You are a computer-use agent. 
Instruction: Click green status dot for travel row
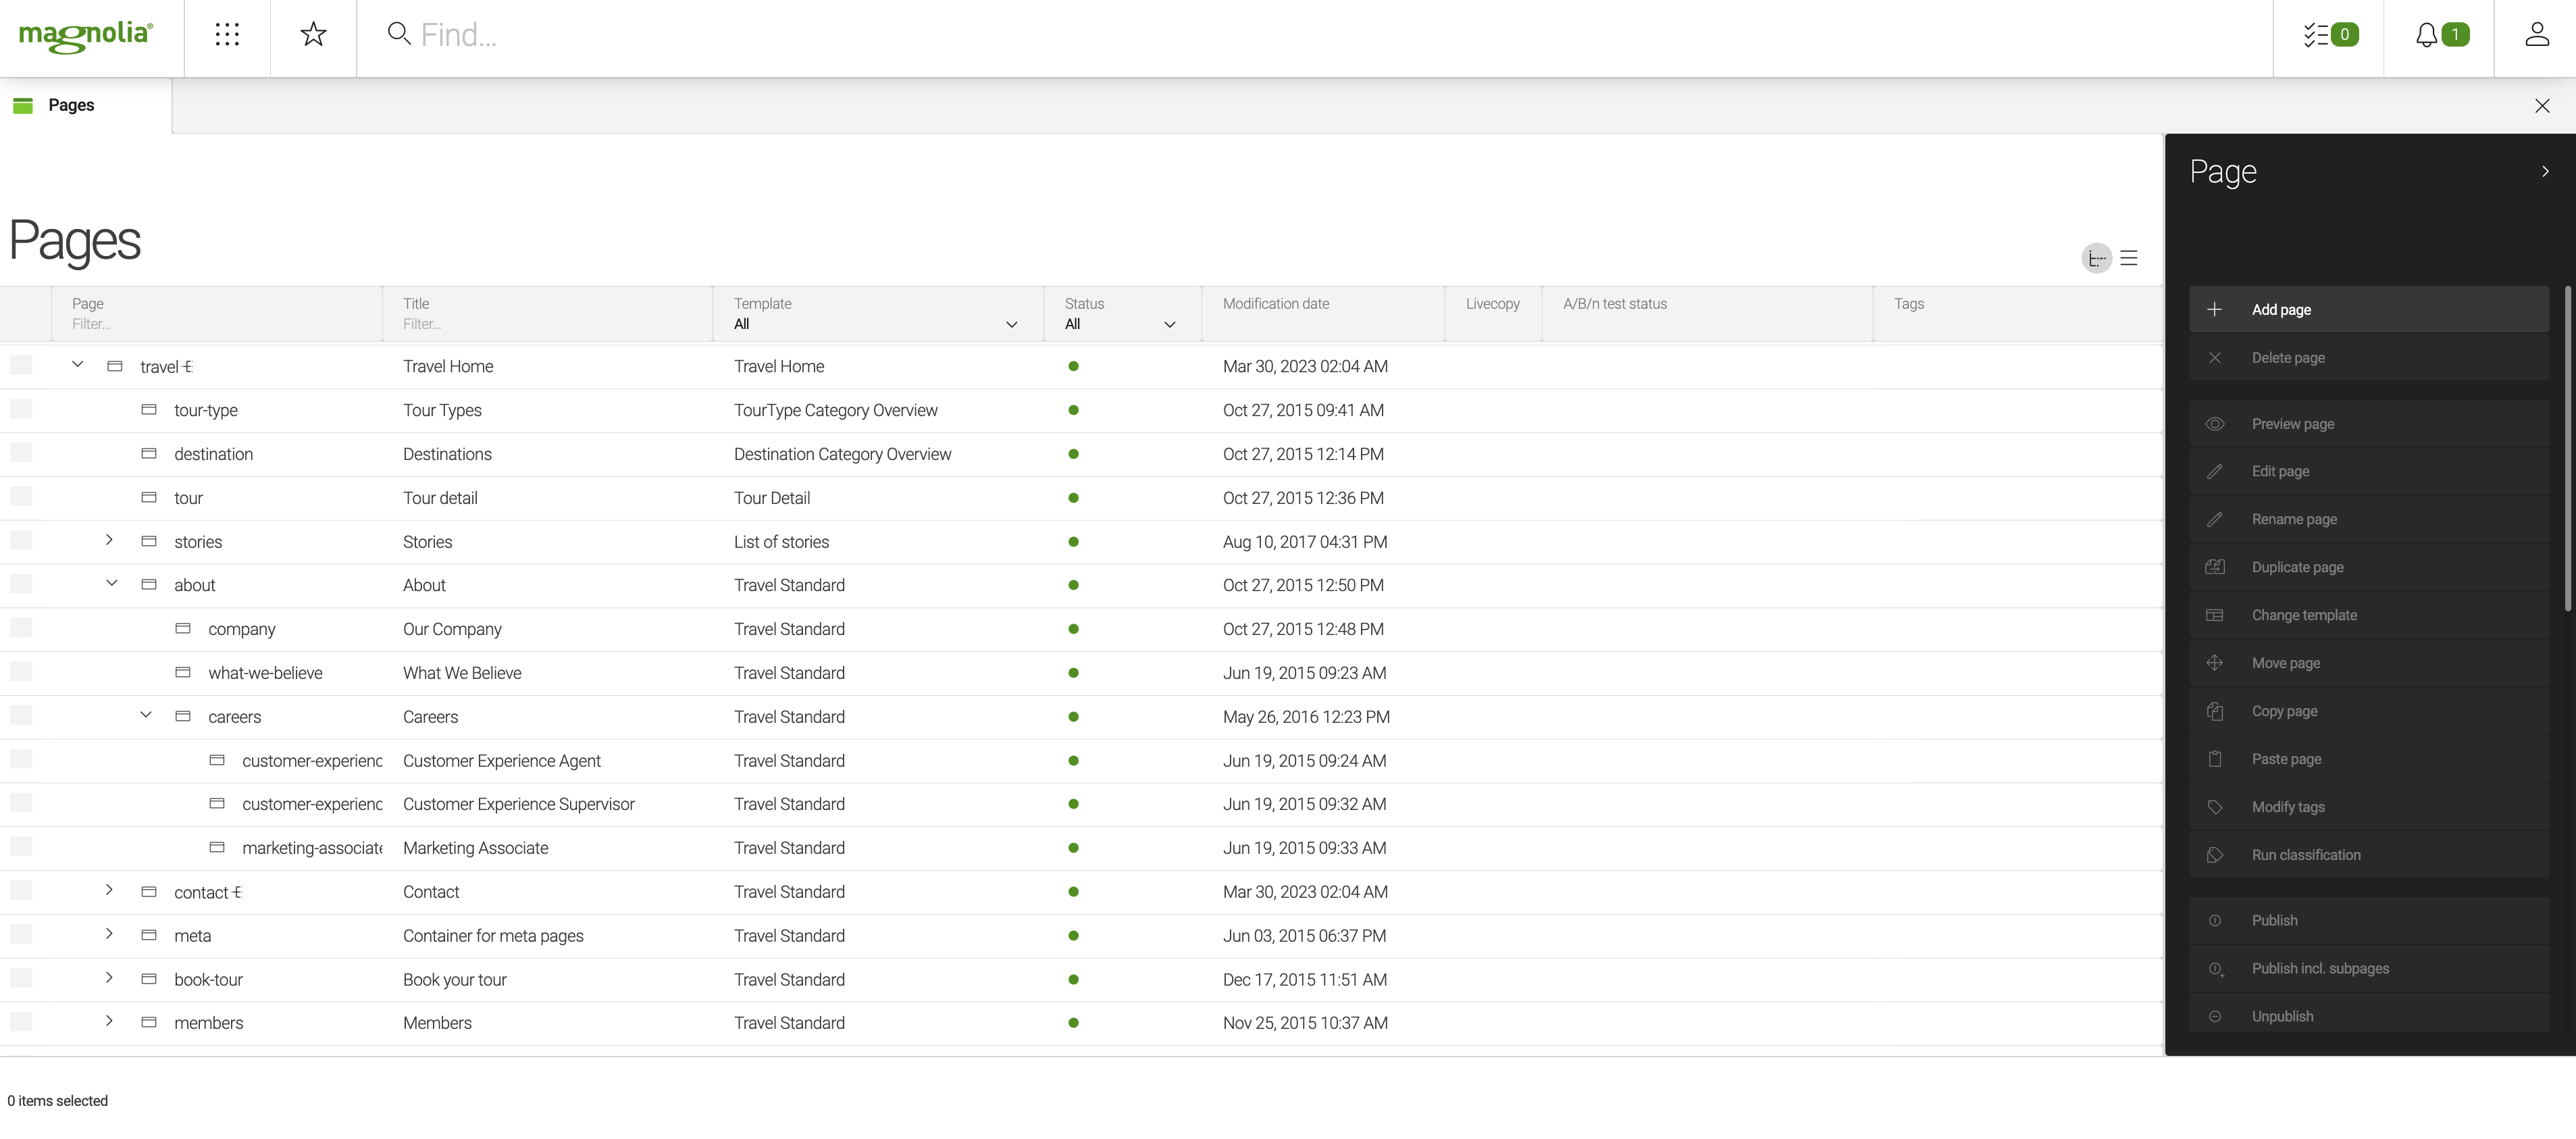(1073, 366)
